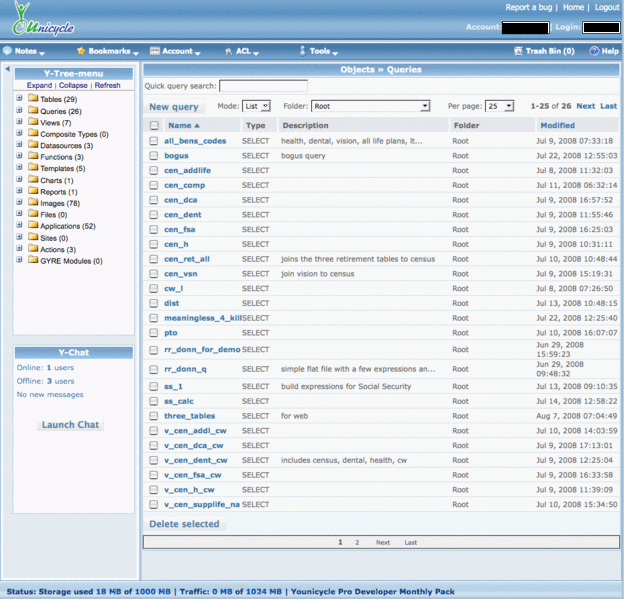Screen dimensions: 624x599
Task: Open the Mode dropdown
Action: tap(257, 106)
